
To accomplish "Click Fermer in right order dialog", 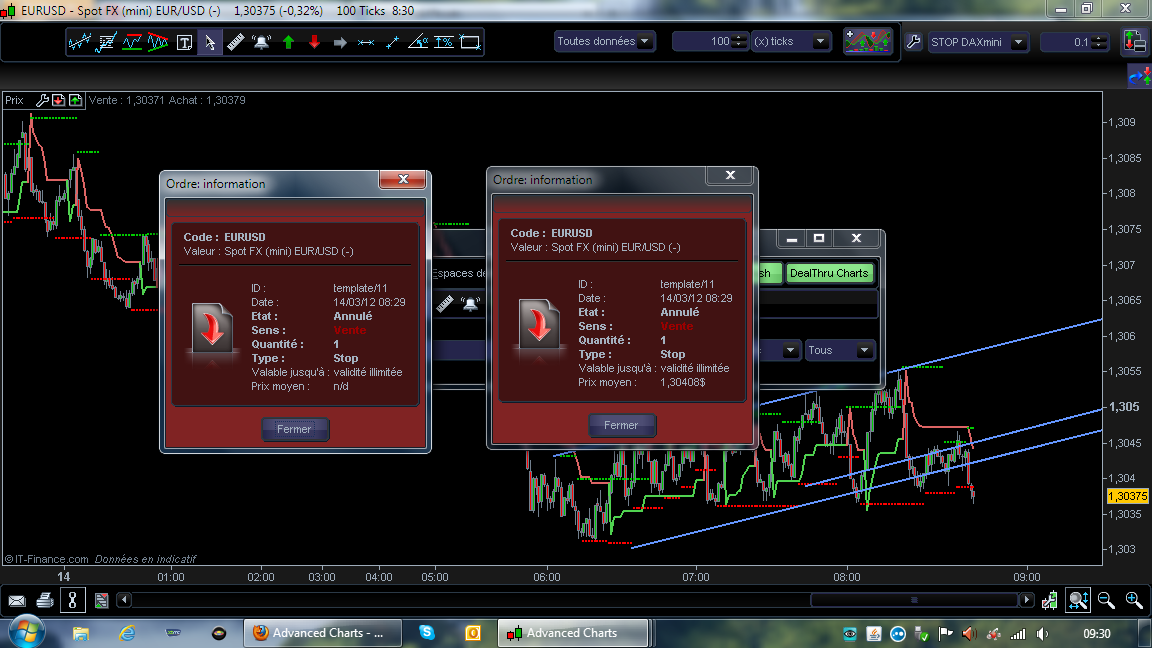I will tap(622, 425).
